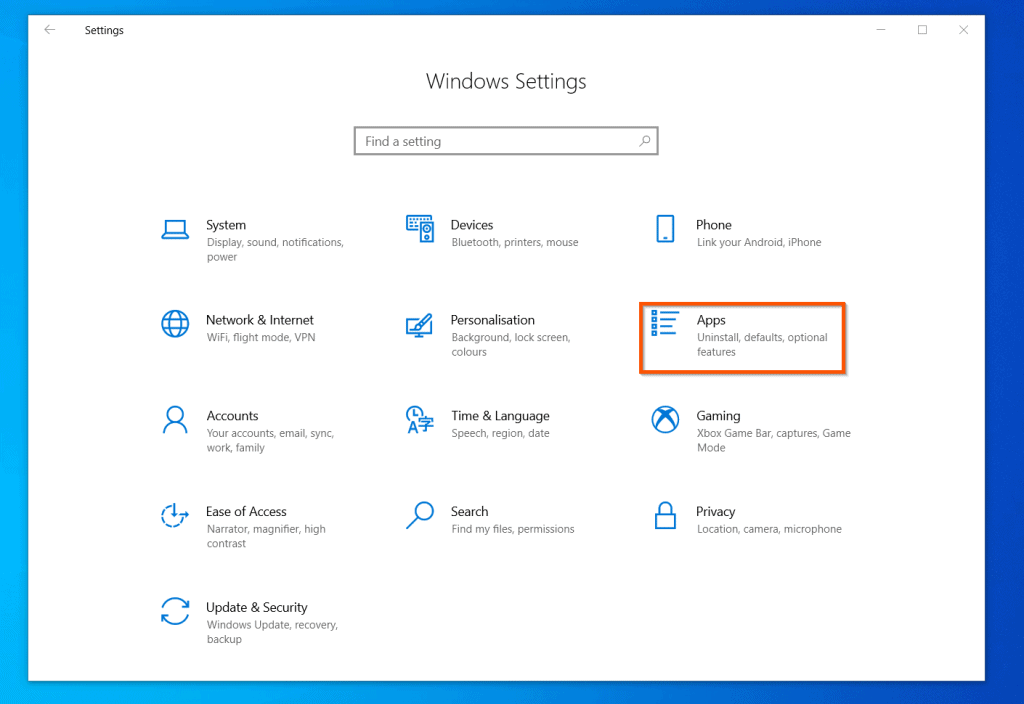This screenshot has height=704, width=1024.
Task: Click "Find my files, permissions" text
Action: pos(513,529)
